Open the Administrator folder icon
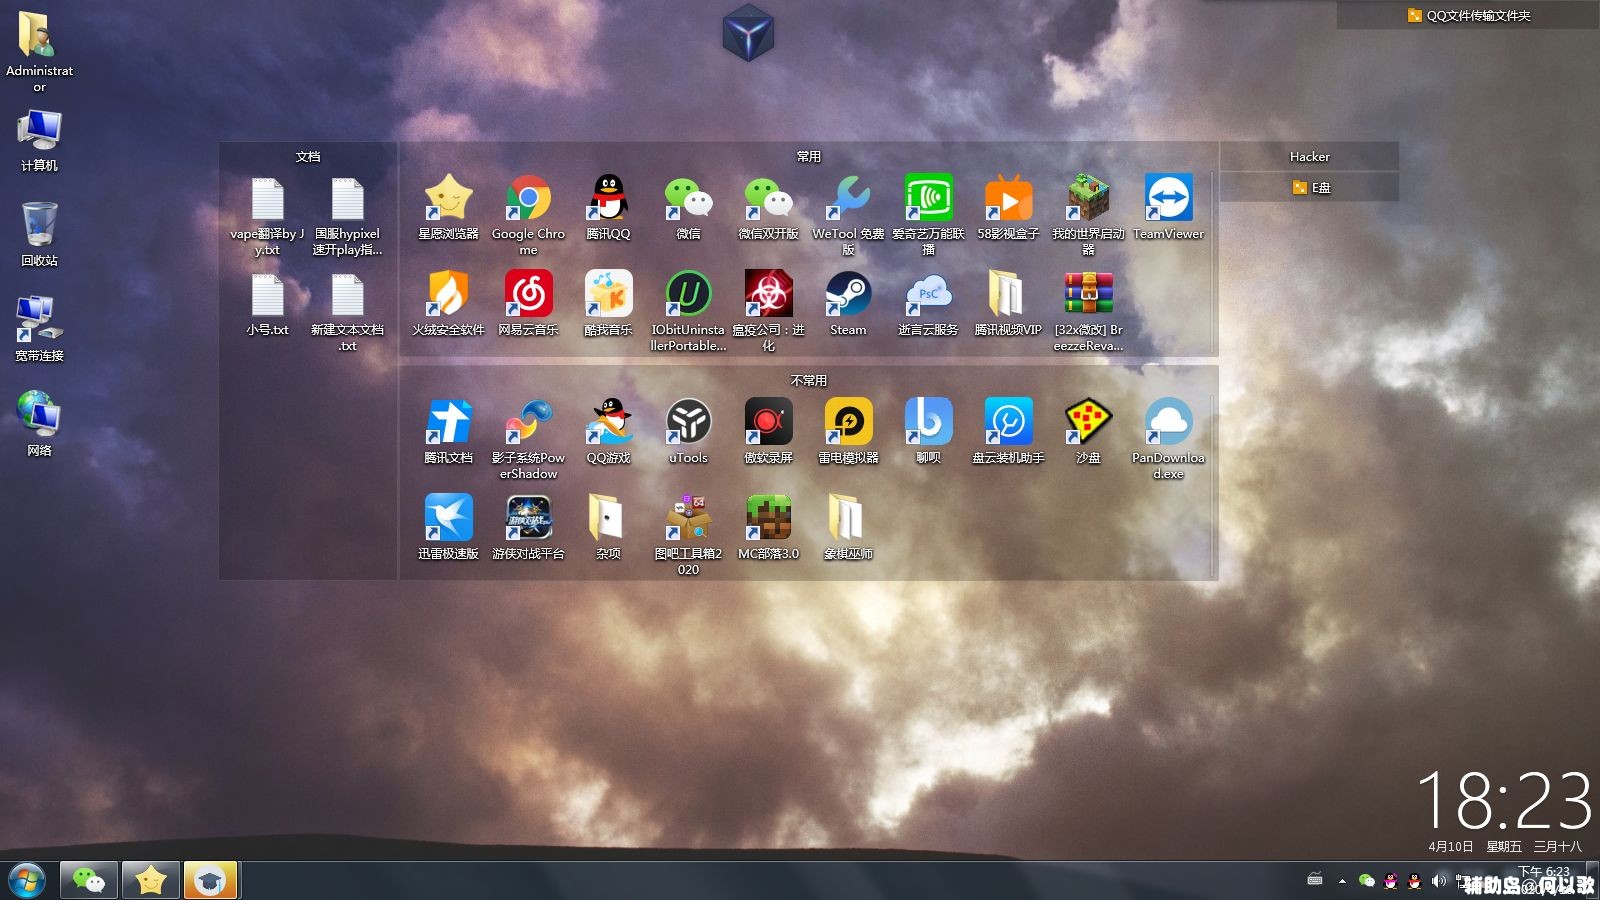 pyautogui.click(x=39, y=52)
